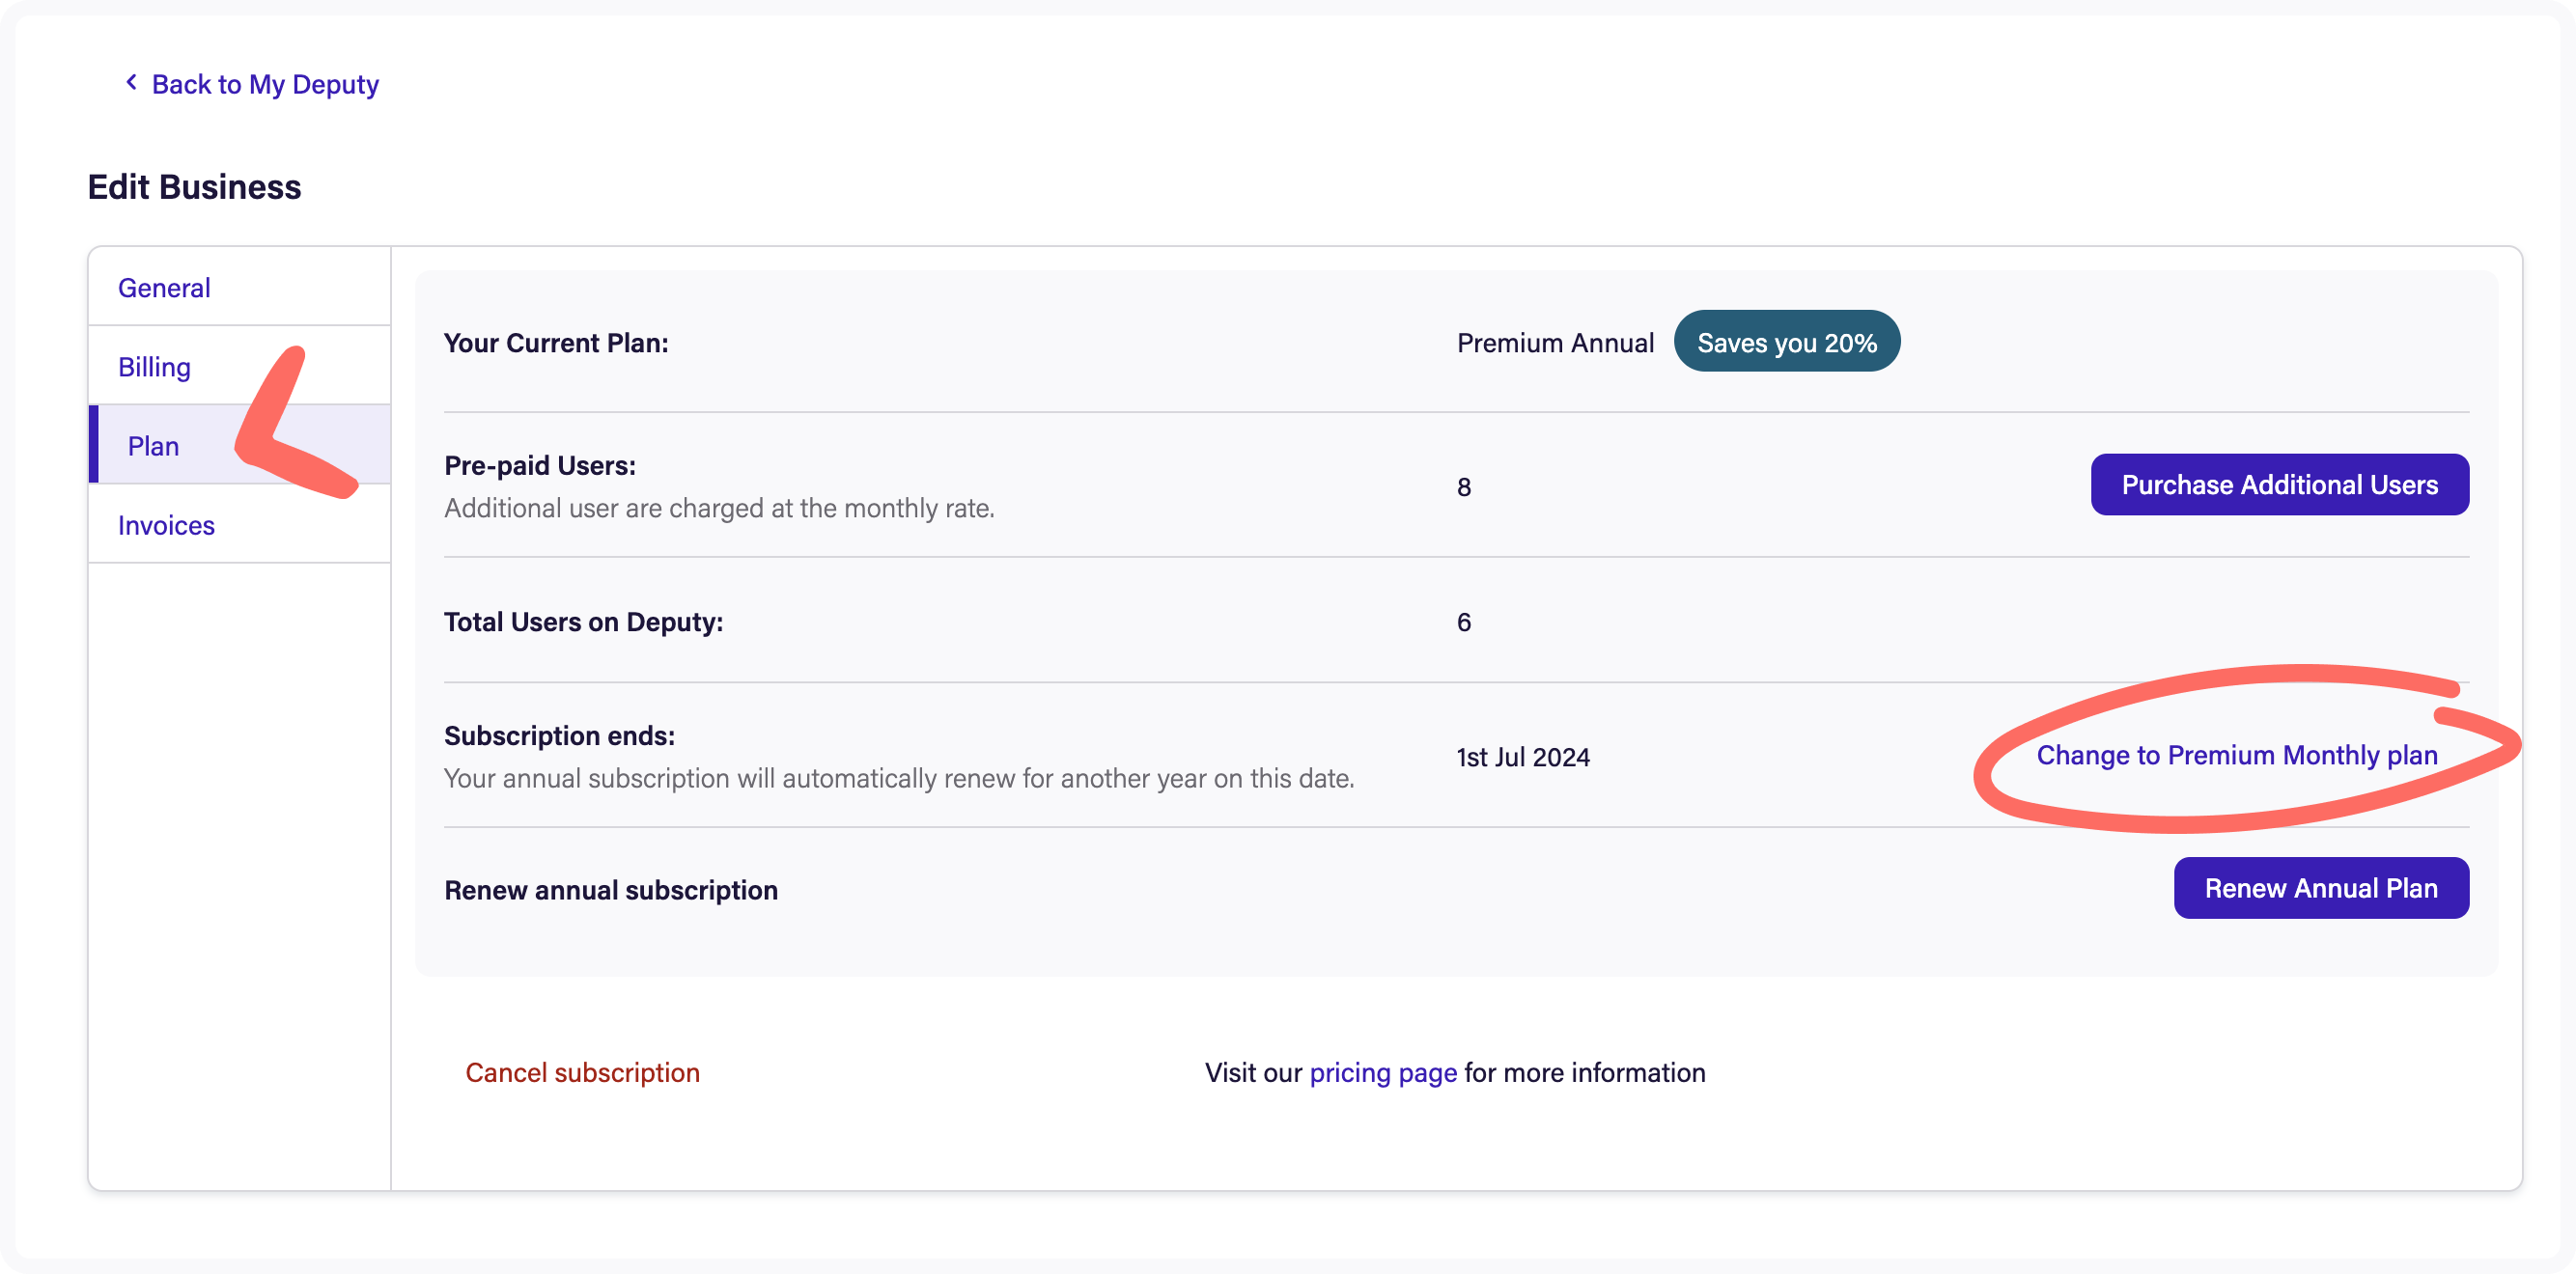
Task: Change to Premium Monthly plan link
Action: (2237, 755)
